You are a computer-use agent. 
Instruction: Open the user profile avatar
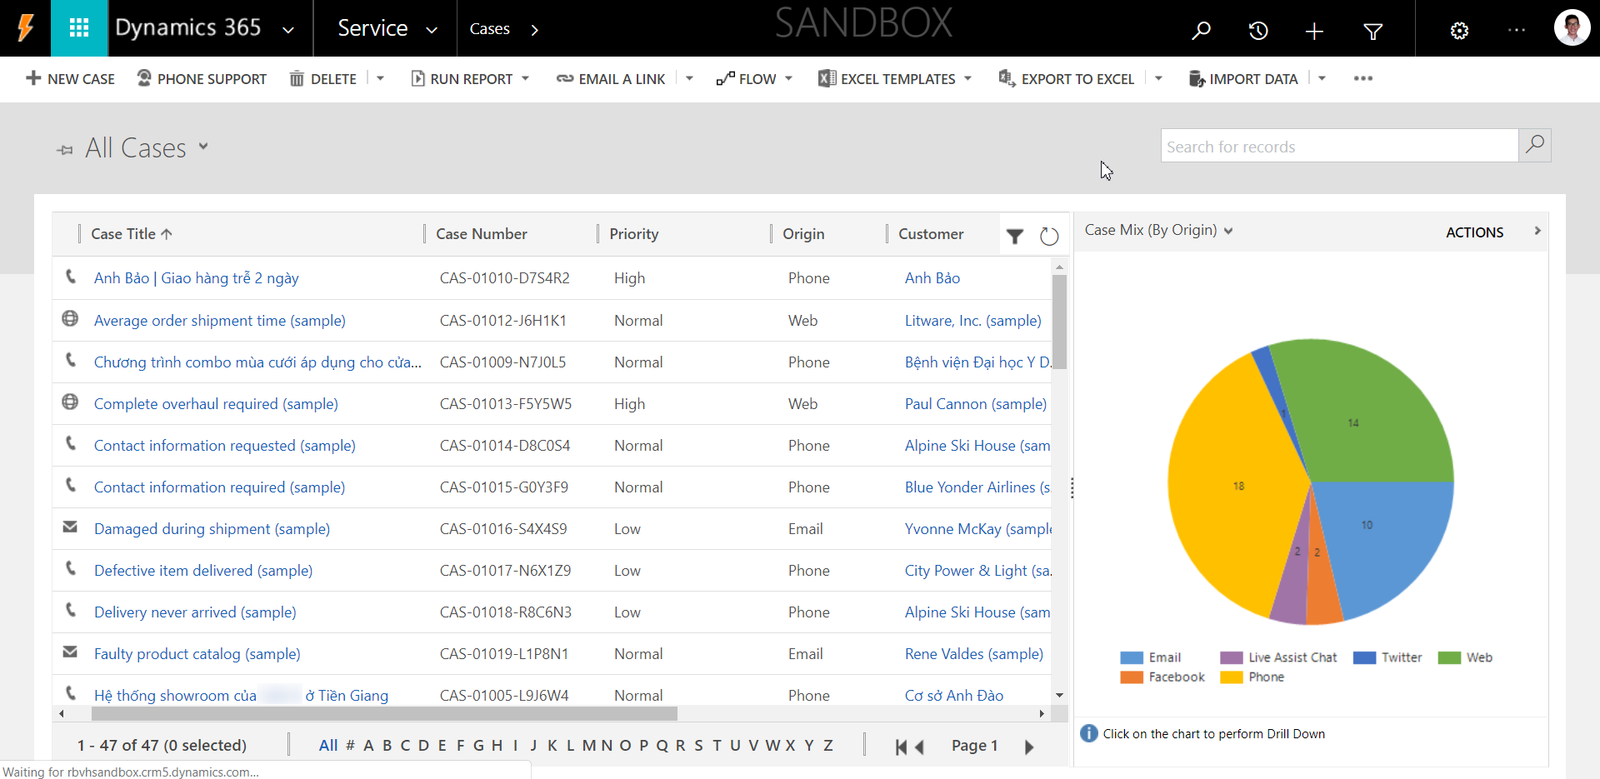point(1572,28)
